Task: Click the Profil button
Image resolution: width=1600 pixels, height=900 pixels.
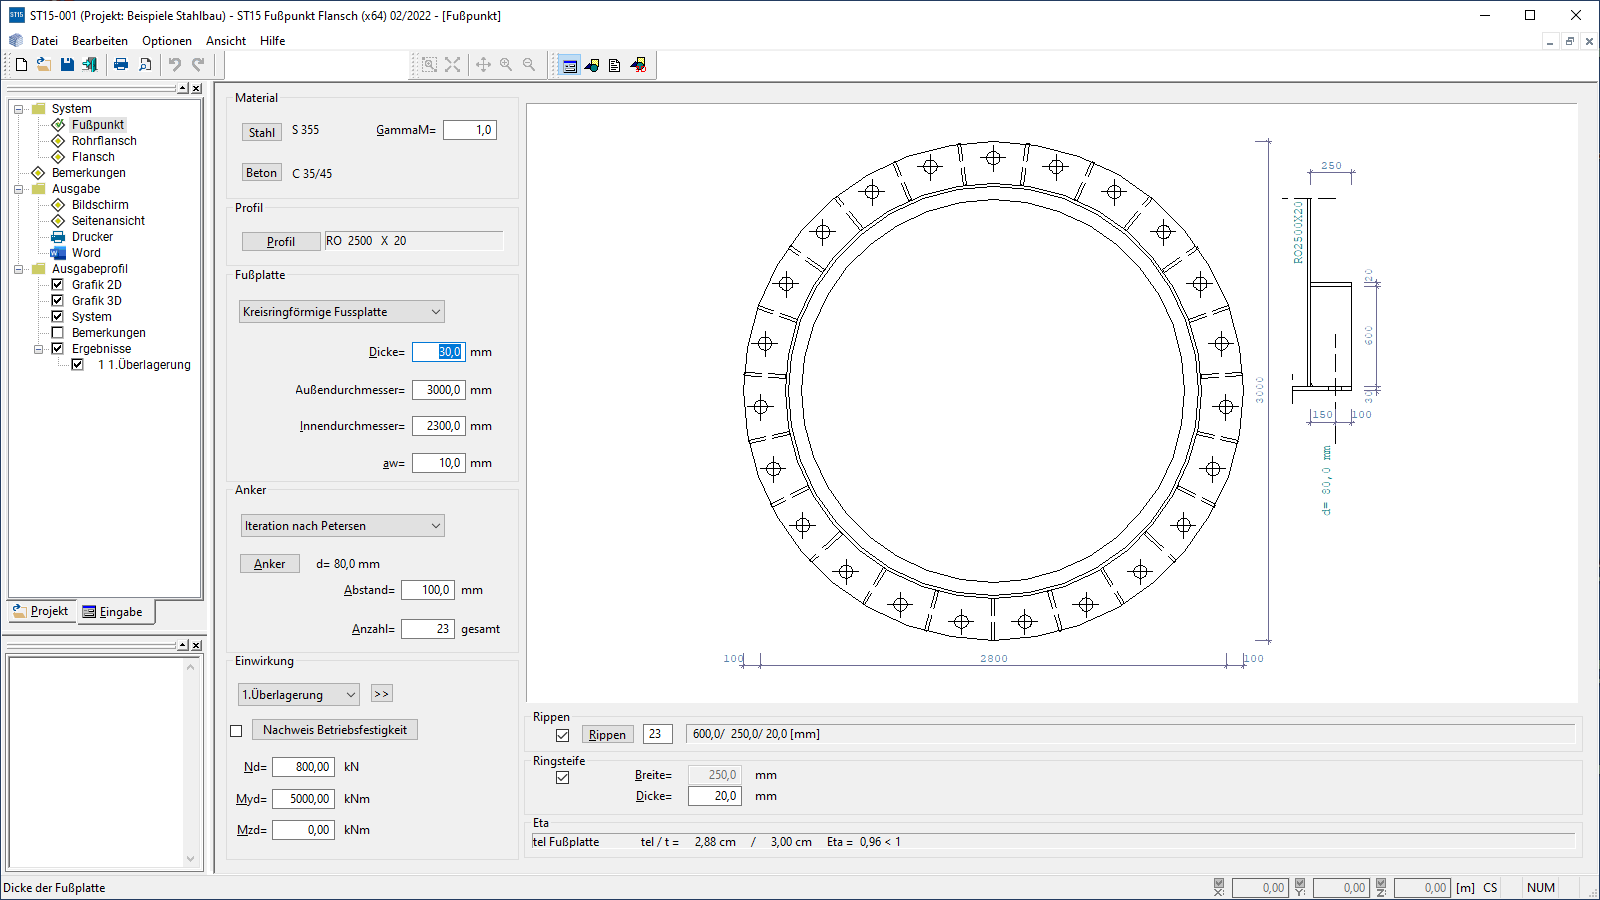Action: tap(281, 241)
